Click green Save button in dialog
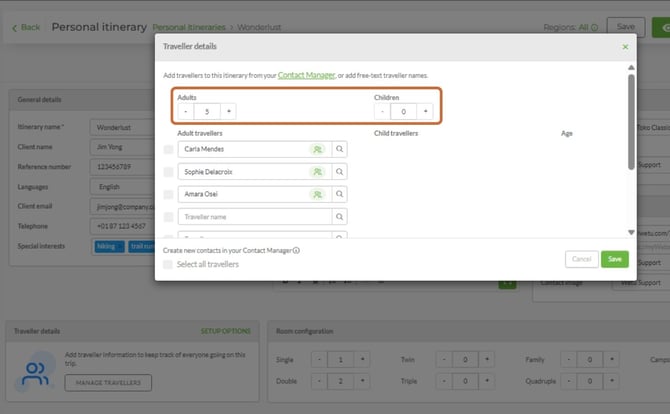Image resolution: width=670 pixels, height=414 pixels. (x=614, y=259)
